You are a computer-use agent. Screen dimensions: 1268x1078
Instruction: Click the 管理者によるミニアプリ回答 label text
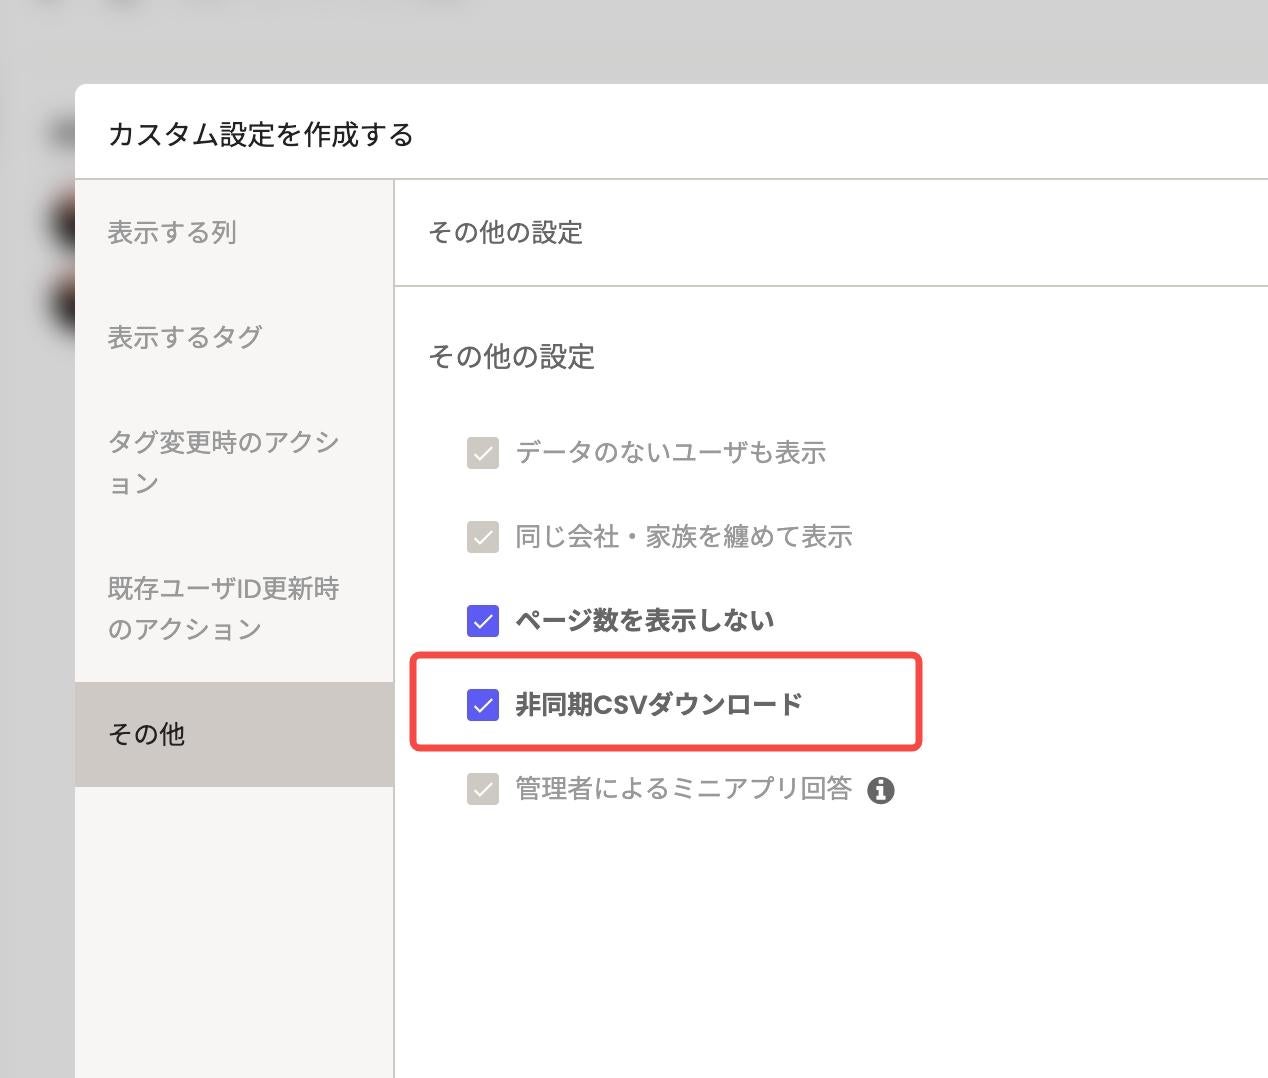point(683,789)
